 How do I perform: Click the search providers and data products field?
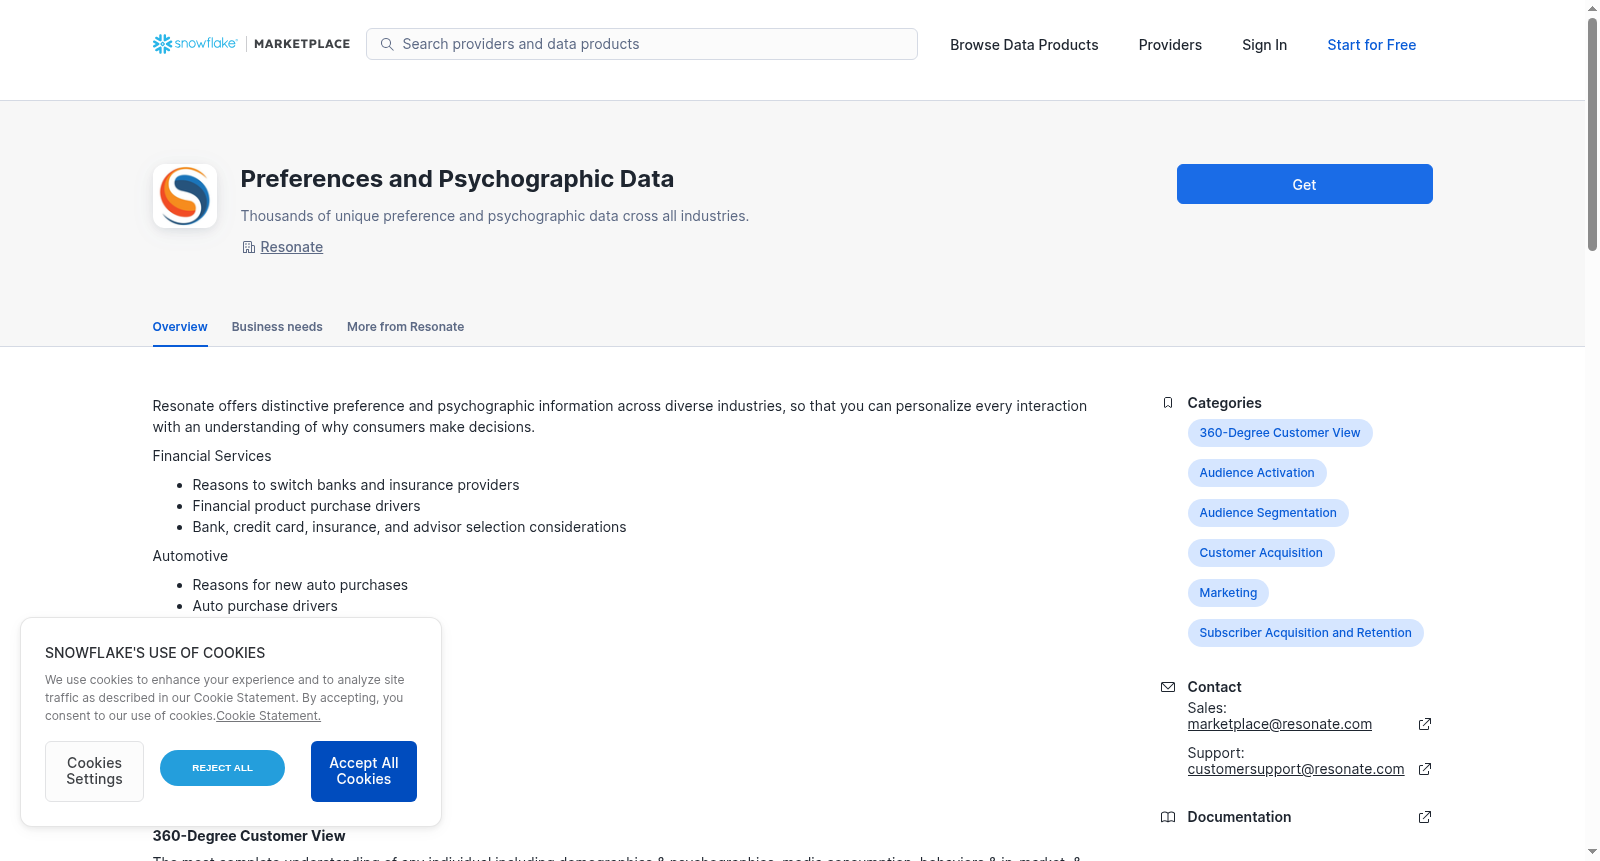coord(642,44)
